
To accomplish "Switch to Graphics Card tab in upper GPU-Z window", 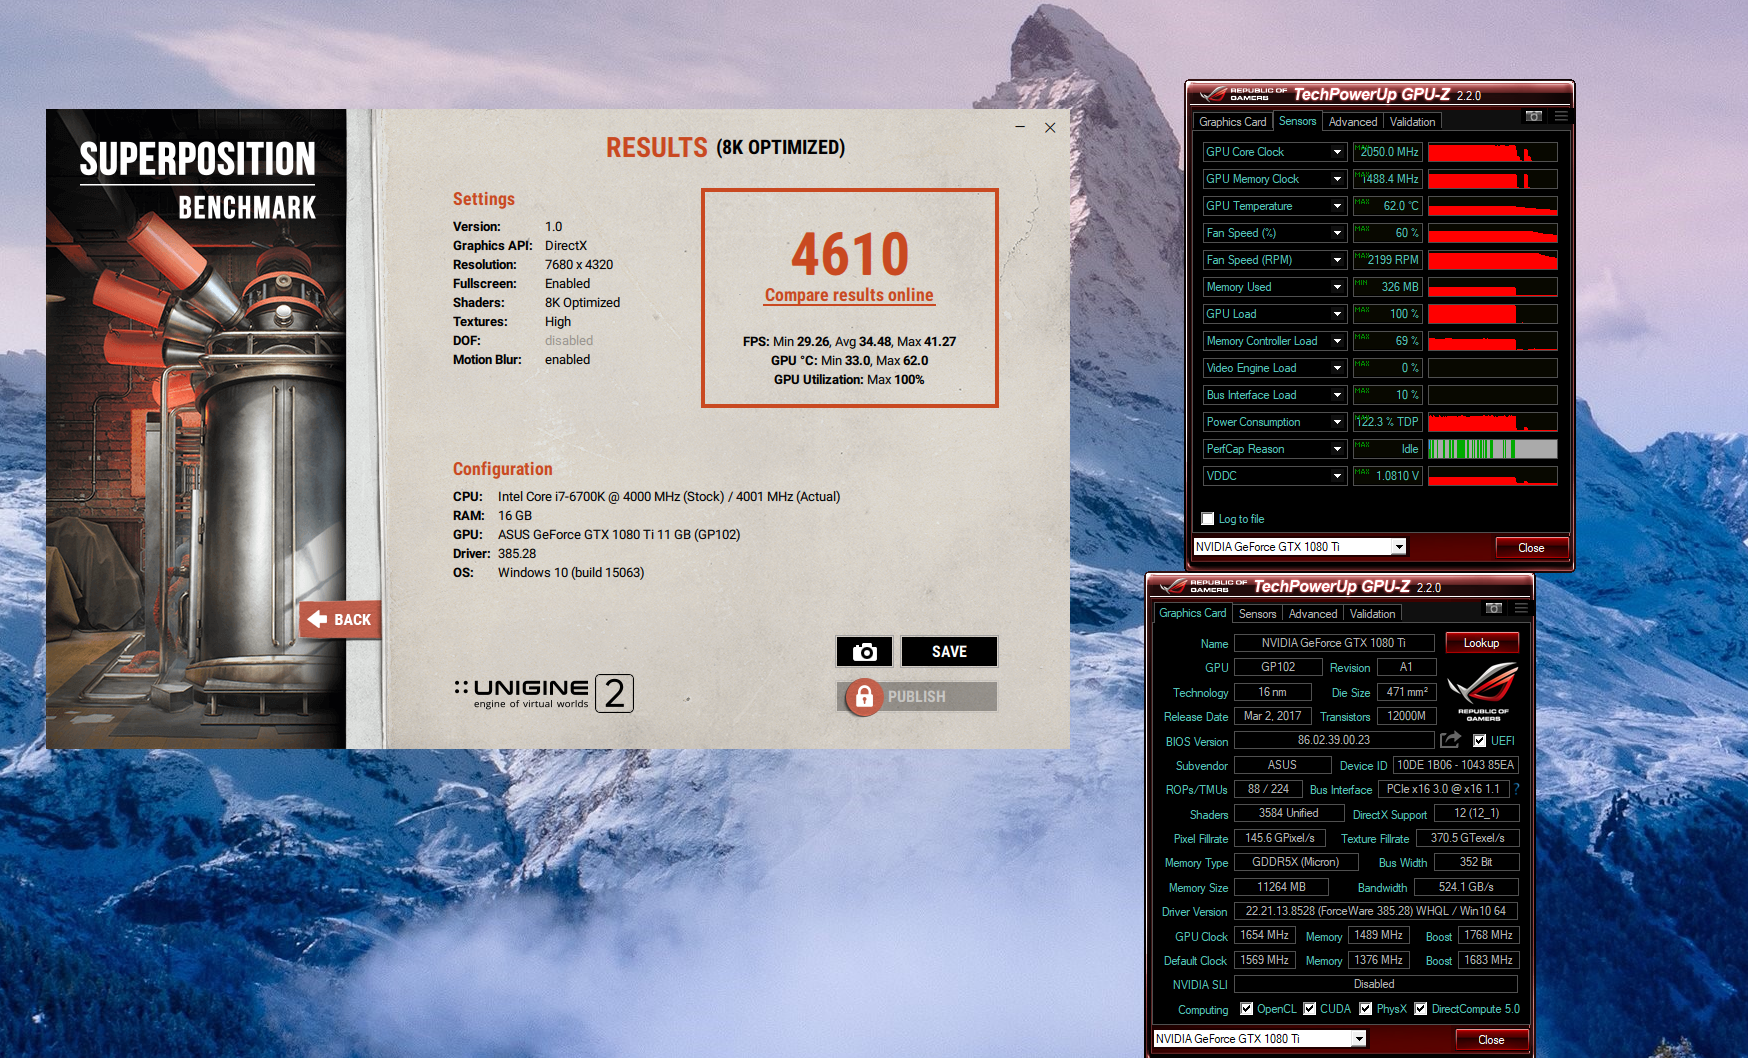I will tap(1232, 122).
